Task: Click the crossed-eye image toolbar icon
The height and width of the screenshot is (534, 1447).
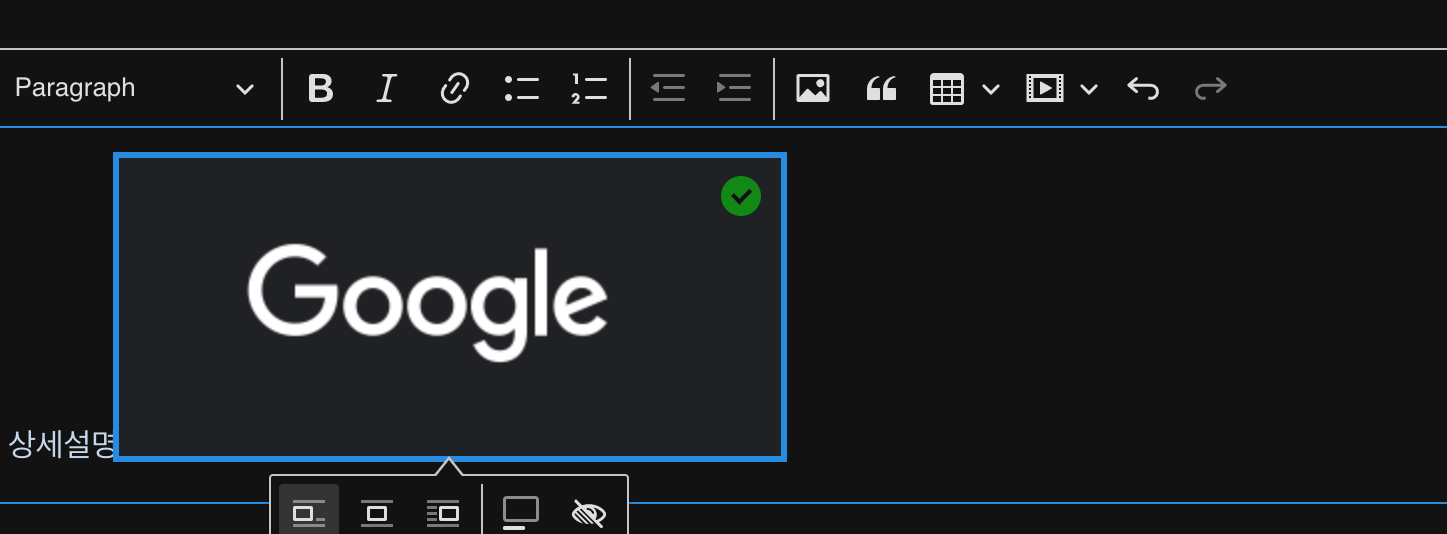Action: pos(588,512)
